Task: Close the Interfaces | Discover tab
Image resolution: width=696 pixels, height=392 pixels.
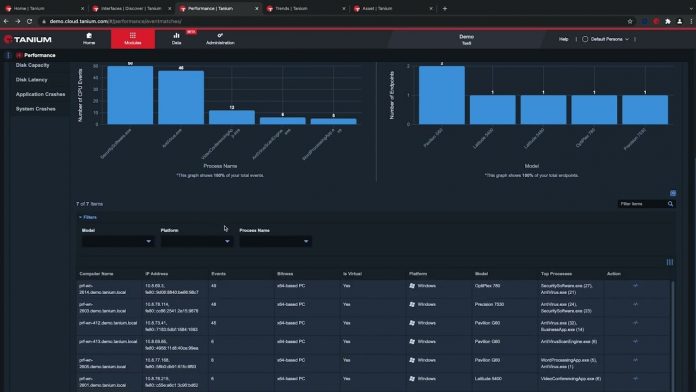Action: tap(170, 8)
